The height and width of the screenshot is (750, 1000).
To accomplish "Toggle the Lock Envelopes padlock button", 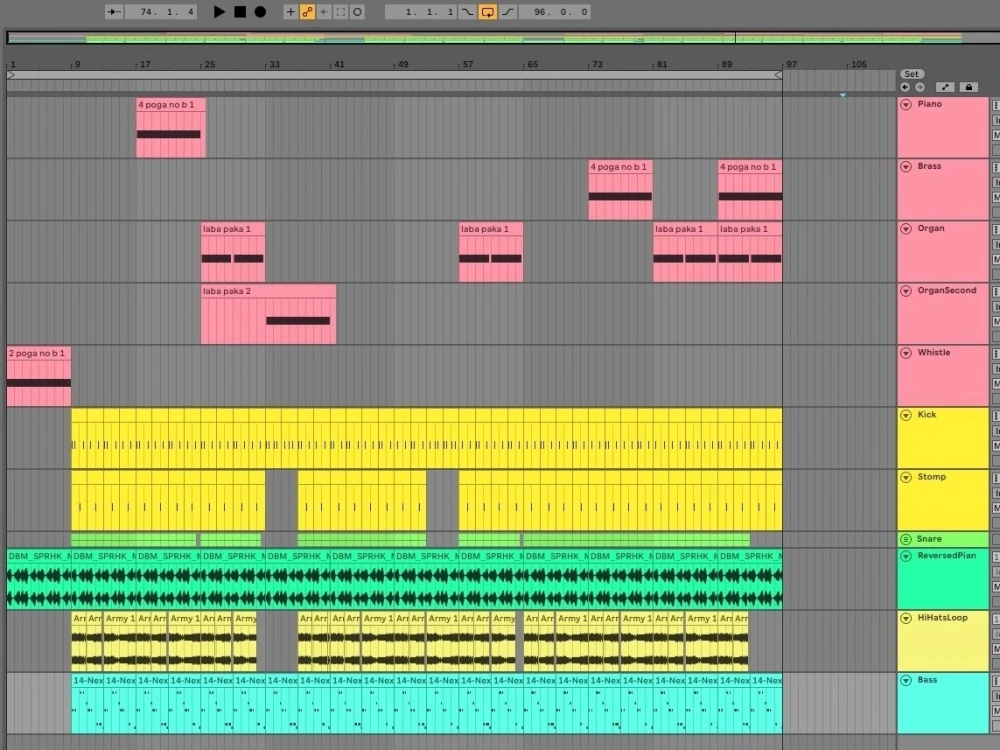I will coord(969,87).
